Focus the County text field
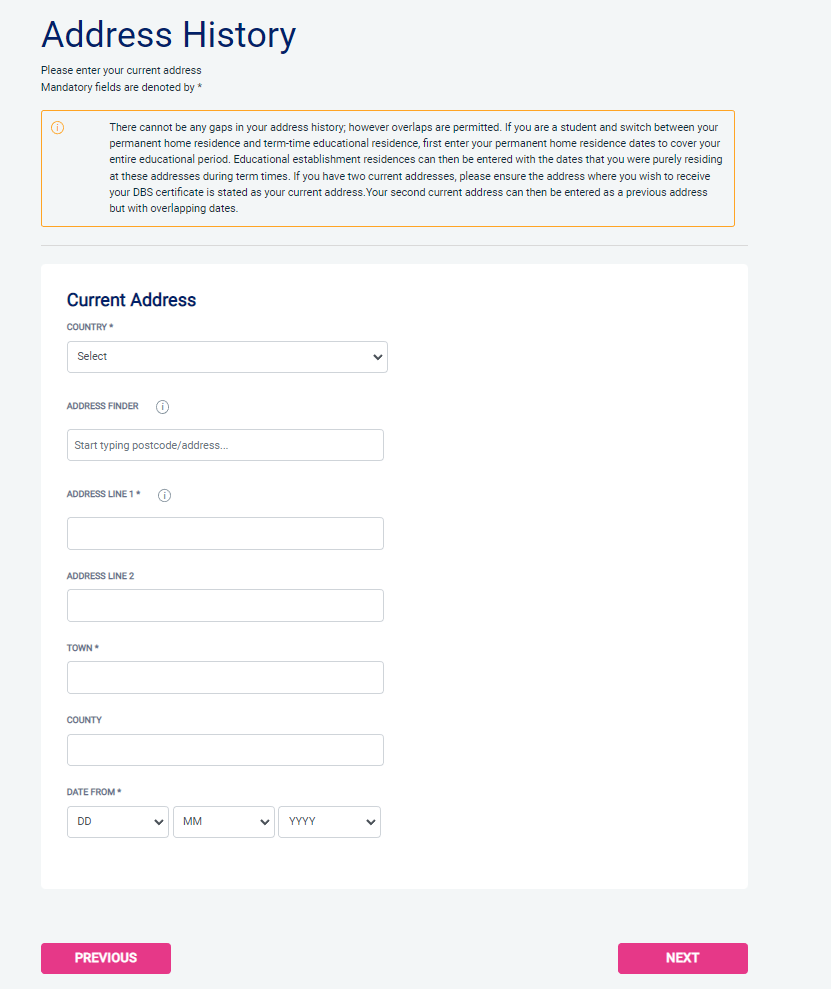This screenshot has height=989, width=831. point(225,750)
